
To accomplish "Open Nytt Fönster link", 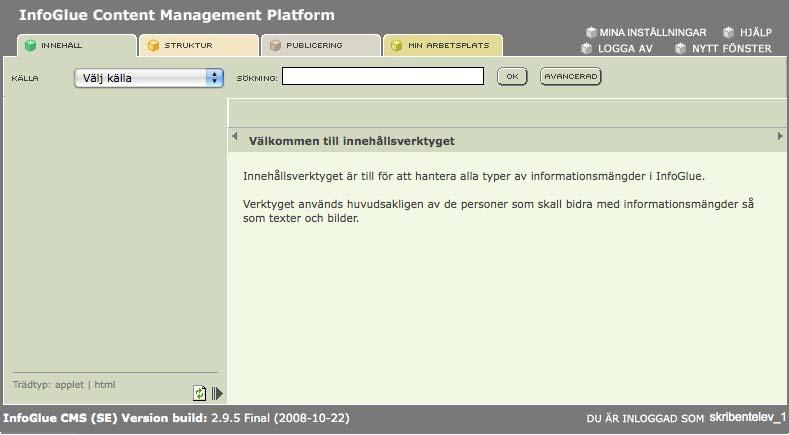I will [x=731, y=49].
